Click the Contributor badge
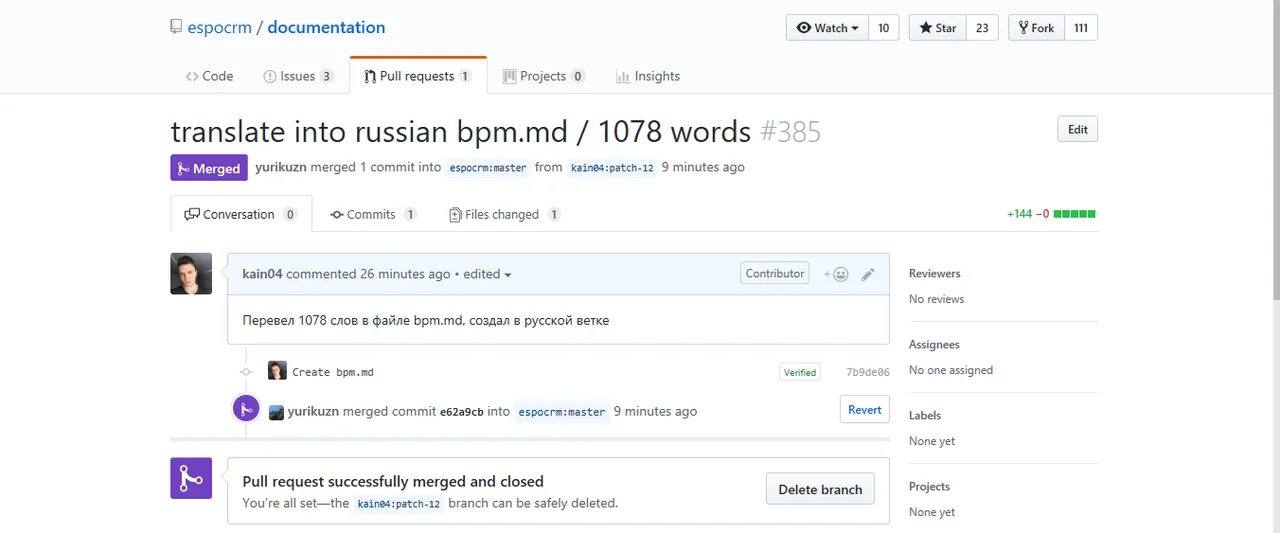This screenshot has width=1280, height=533. (775, 273)
